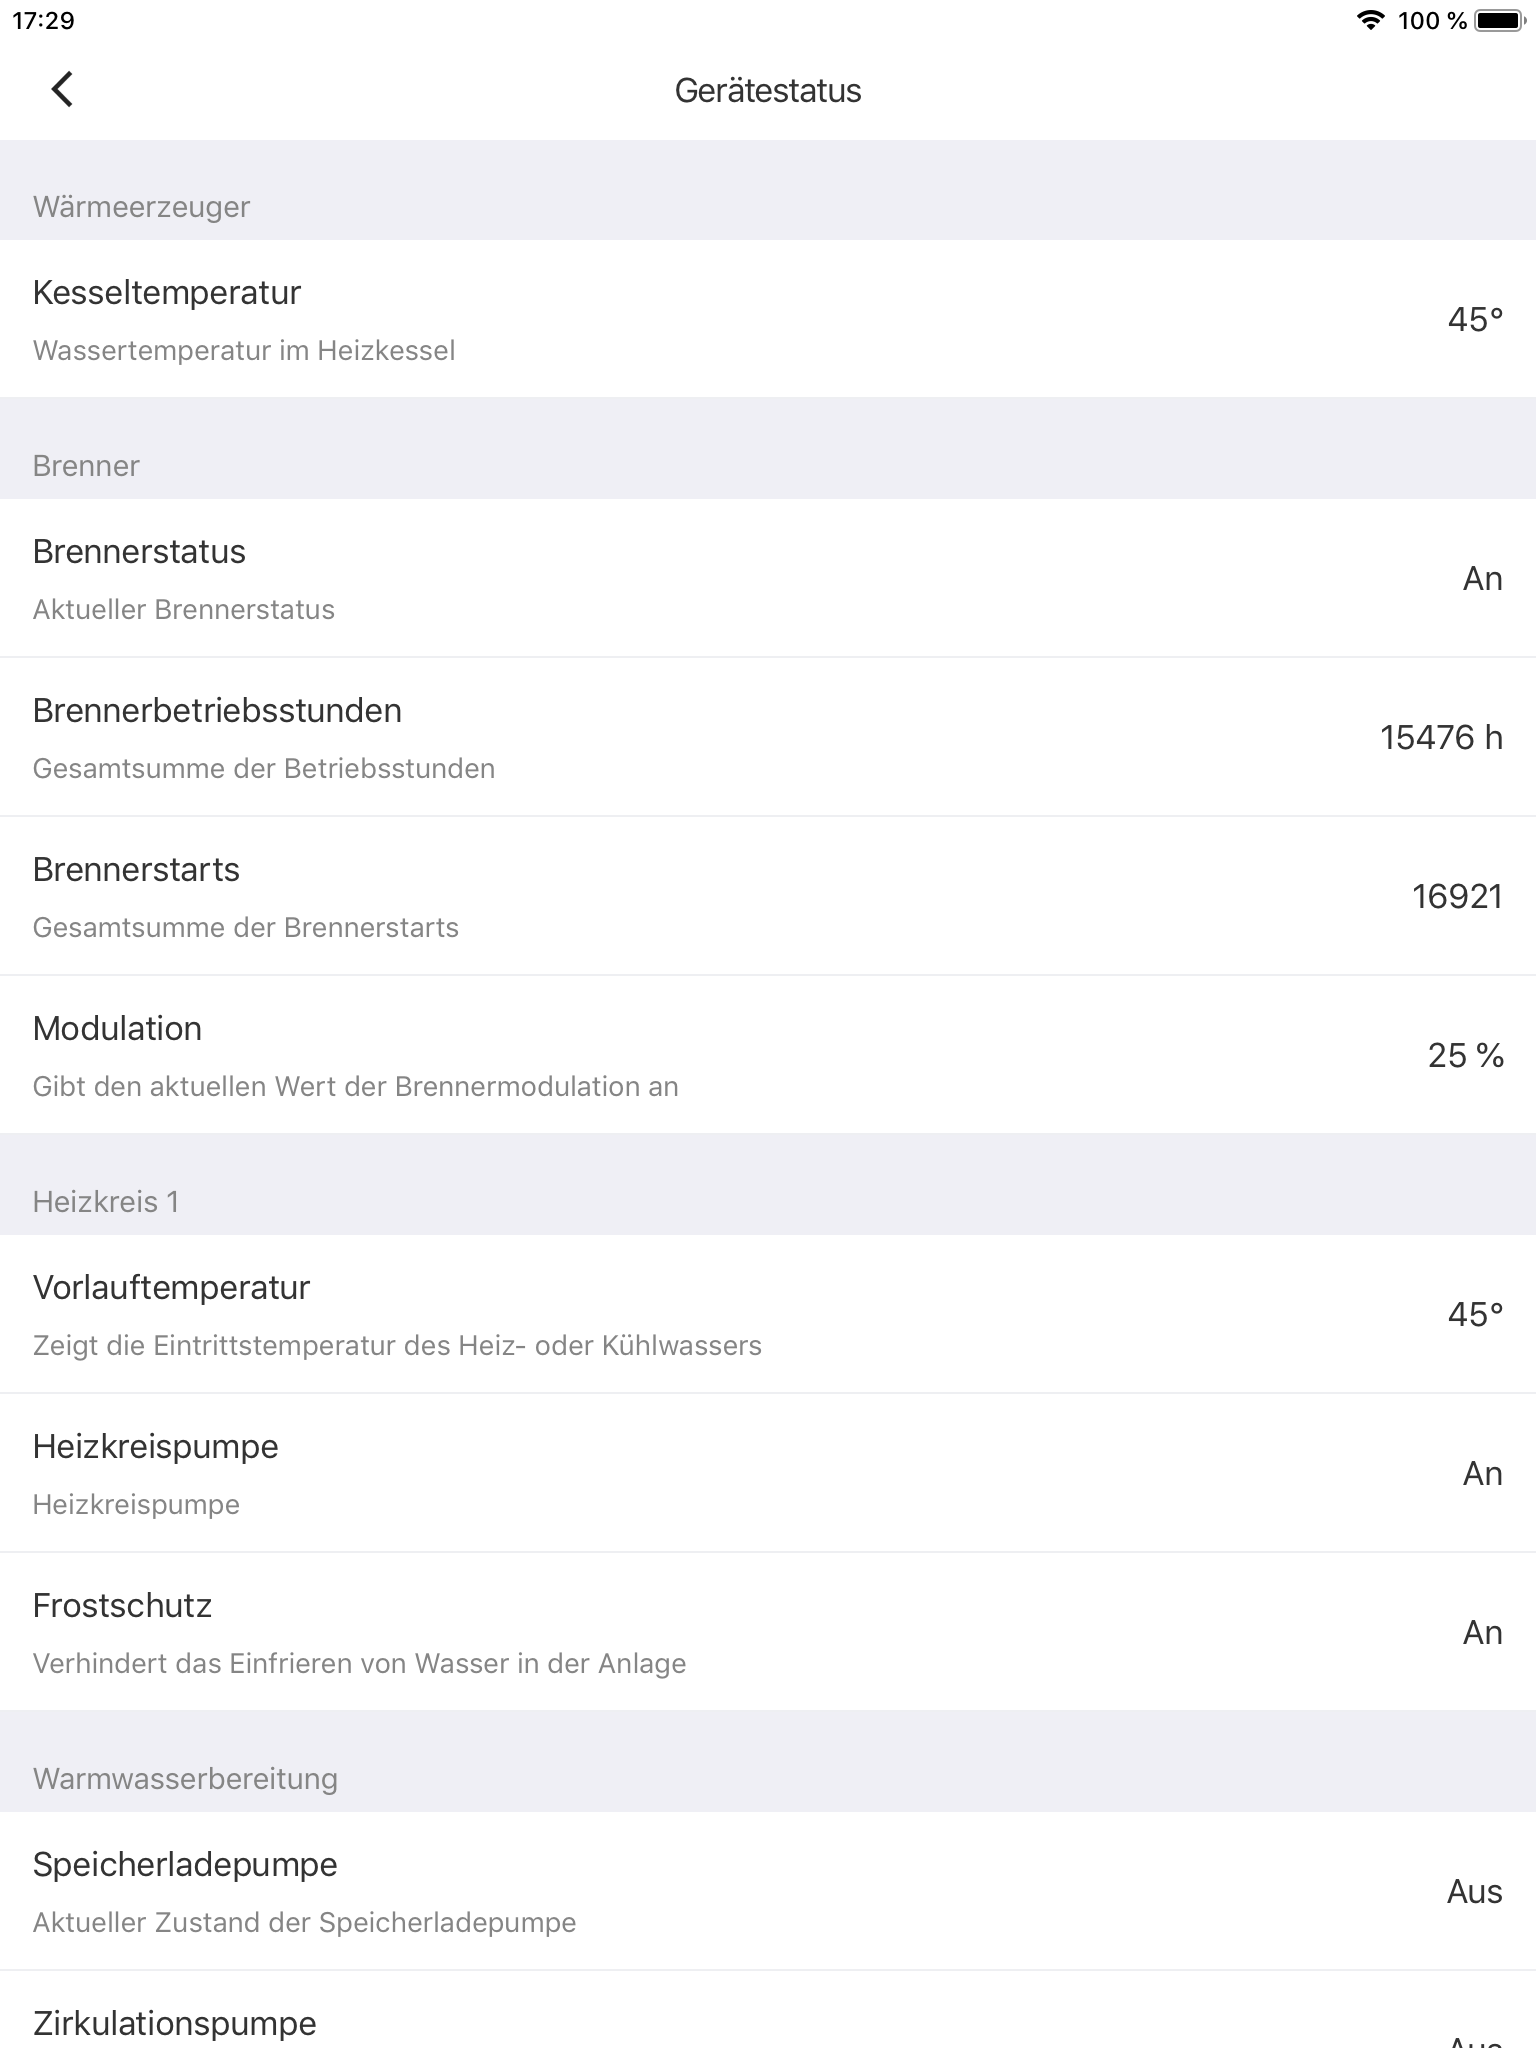Tap the 45° Kesseltemperatur value
Screen dimensions: 1536x2048
[x=1475, y=319]
